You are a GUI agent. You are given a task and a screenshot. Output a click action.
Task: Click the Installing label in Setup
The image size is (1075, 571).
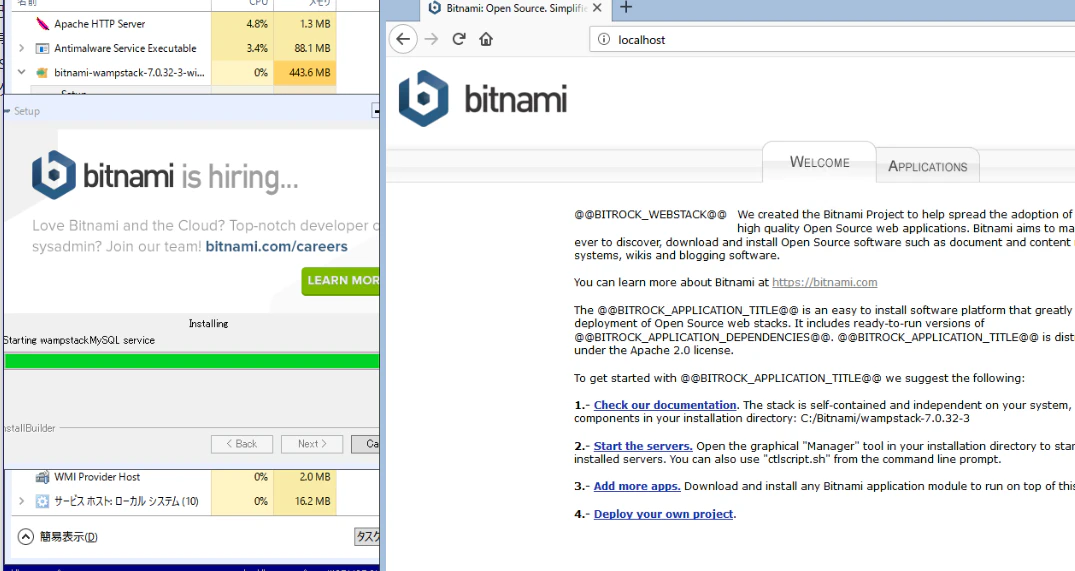pyautogui.click(x=208, y=324)
